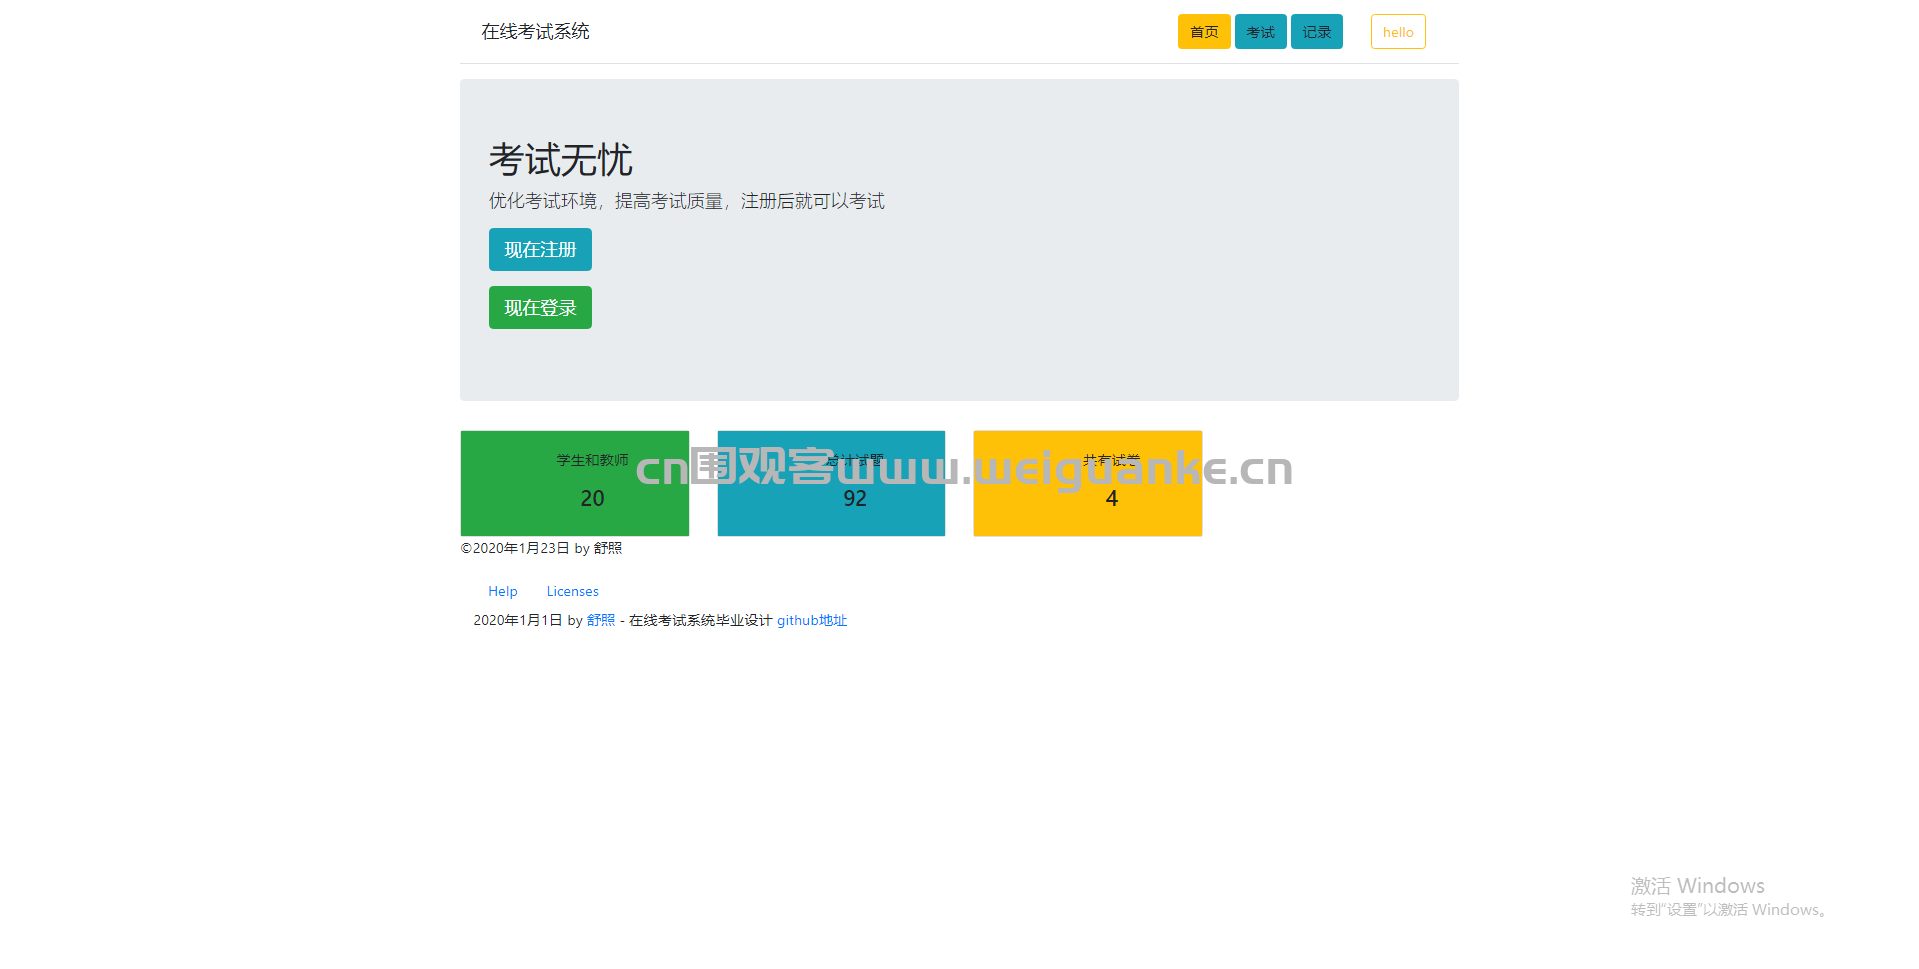The image size is (1919, 969).
Task: Click the 考试无忧 heading text
Action: [561, 160]
